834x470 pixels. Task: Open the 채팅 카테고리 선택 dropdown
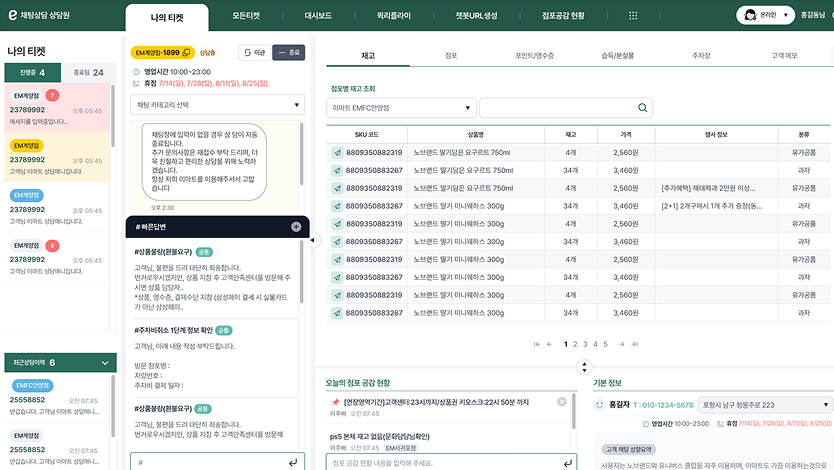pyautogui.click(x=217, y=104)
